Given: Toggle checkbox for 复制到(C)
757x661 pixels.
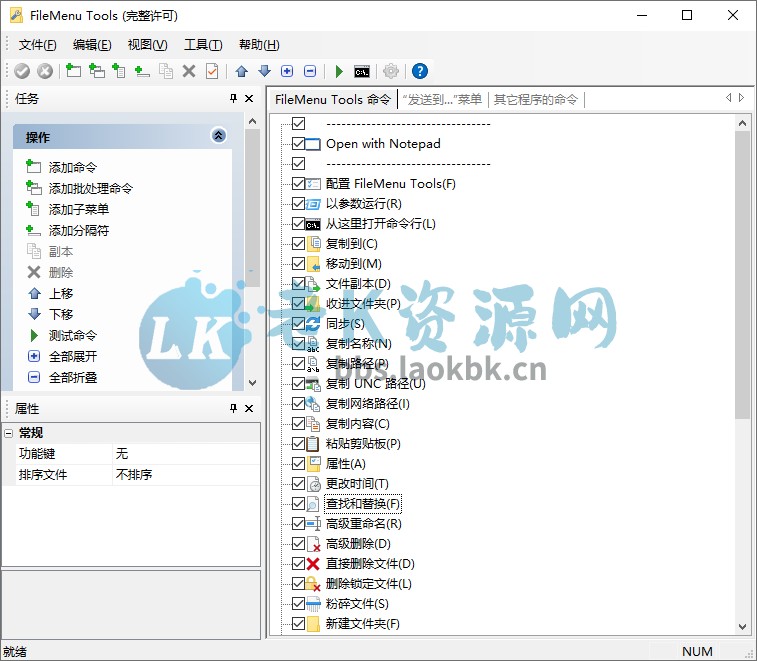Looking at the screenshot, I should pos(298,243).
